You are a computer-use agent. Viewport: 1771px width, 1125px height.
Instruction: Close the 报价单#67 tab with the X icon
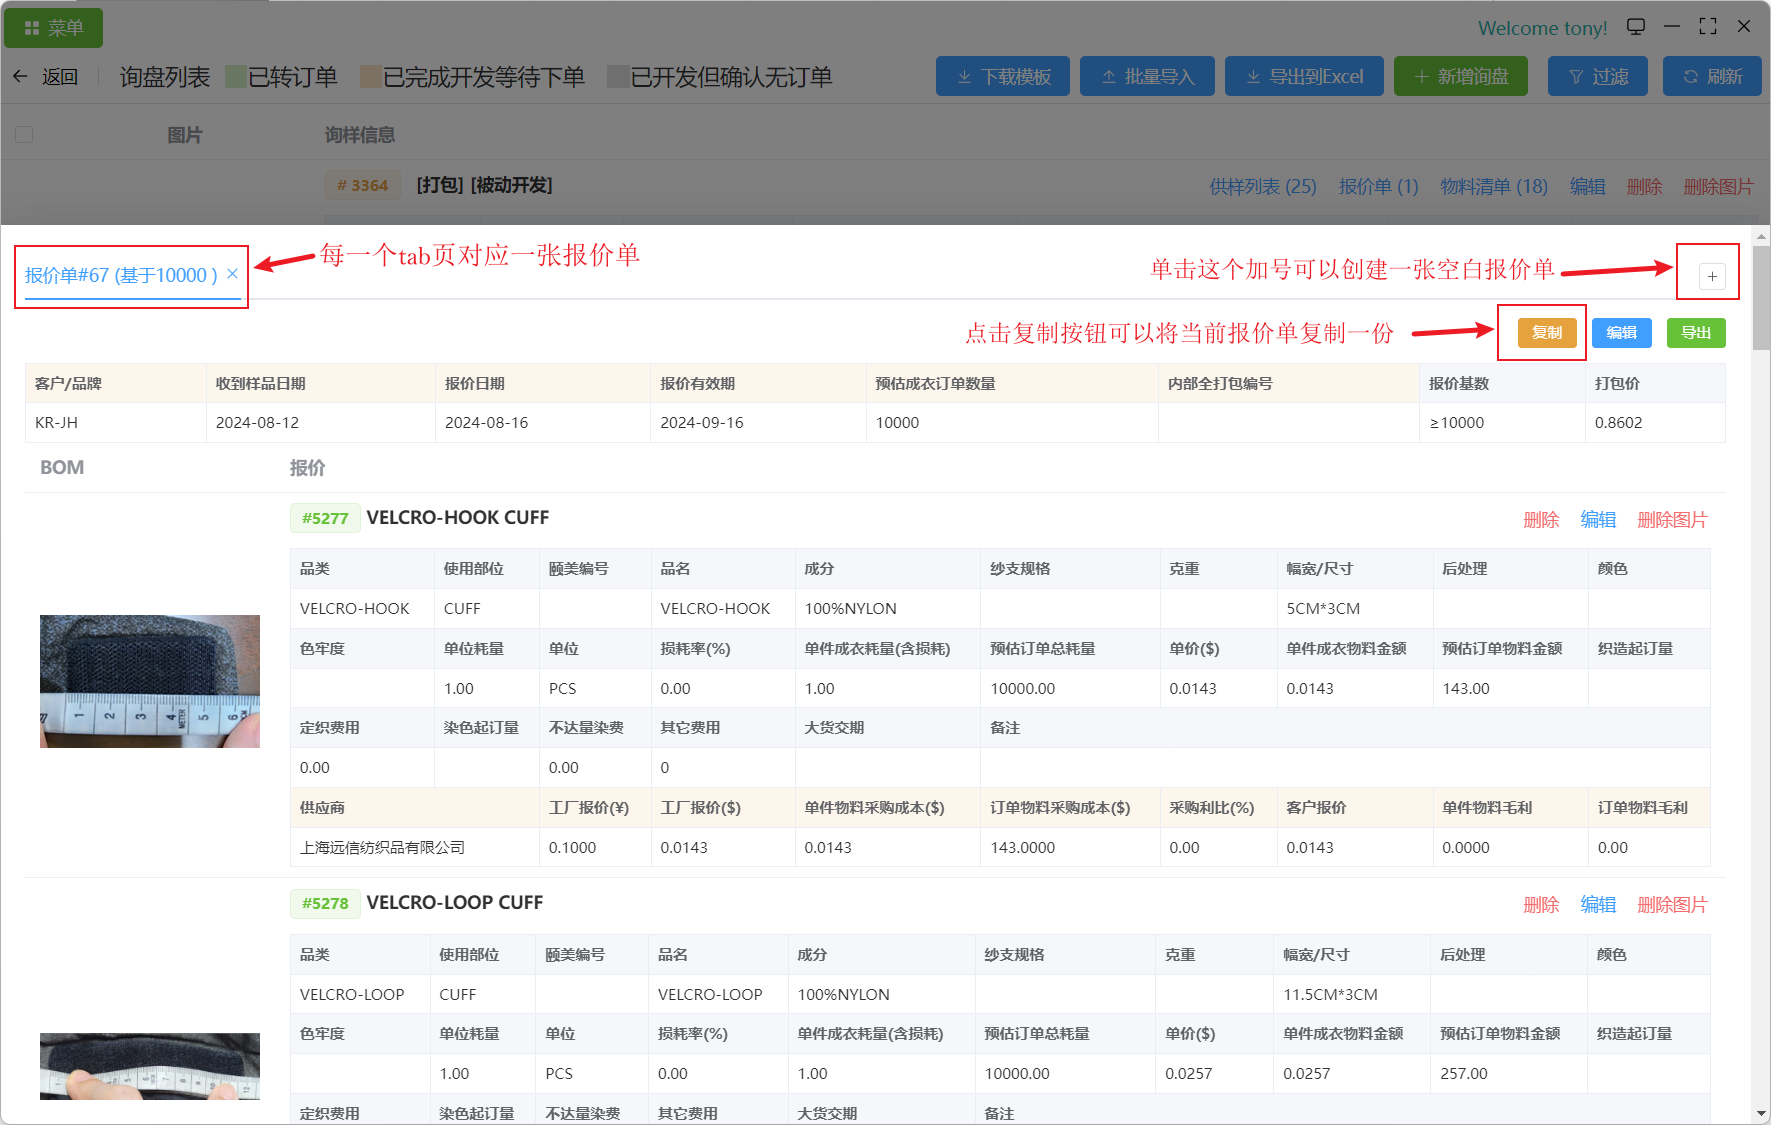(232, 274)
